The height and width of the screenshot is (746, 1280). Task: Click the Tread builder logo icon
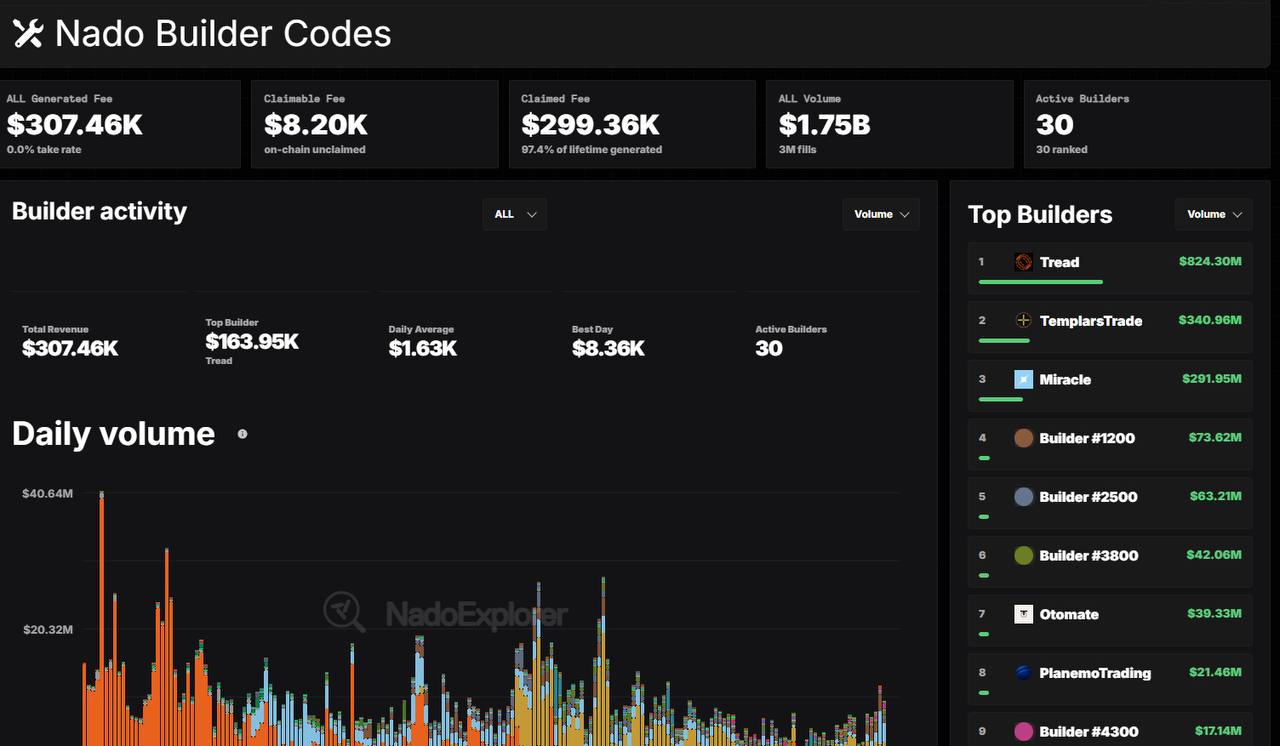click(1023, 262)
